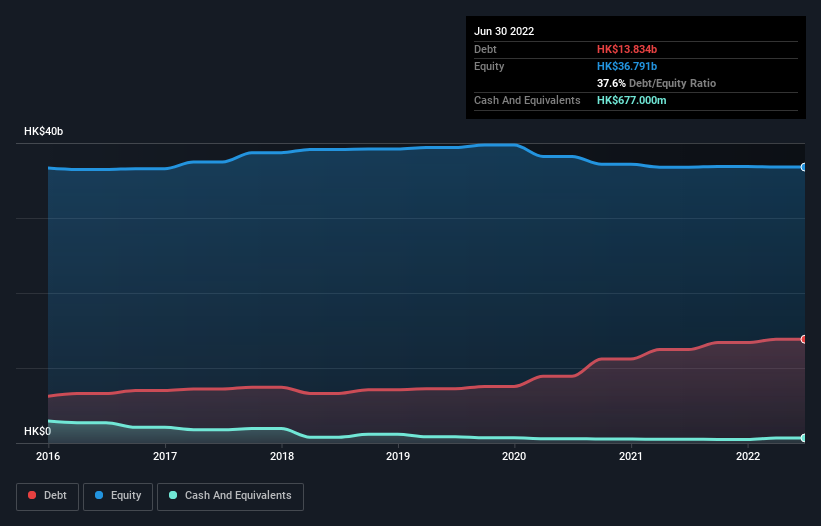
Task: Click the HK$677.000m cash value
Action: click(x=631, y=100)
